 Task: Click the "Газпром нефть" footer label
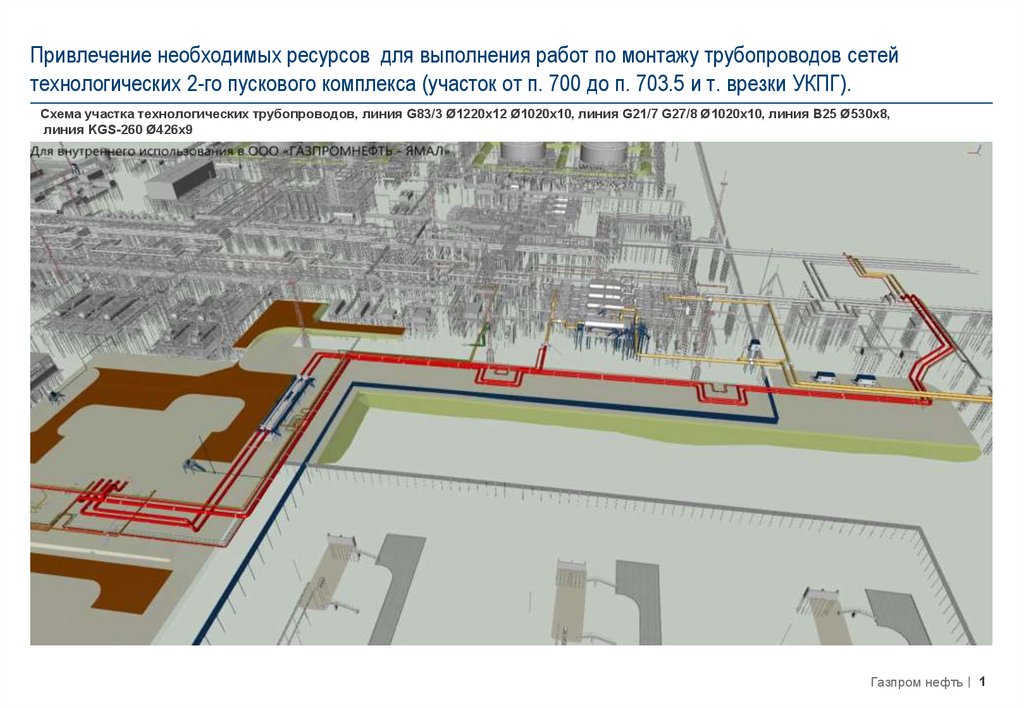click(x=916, y=683)
